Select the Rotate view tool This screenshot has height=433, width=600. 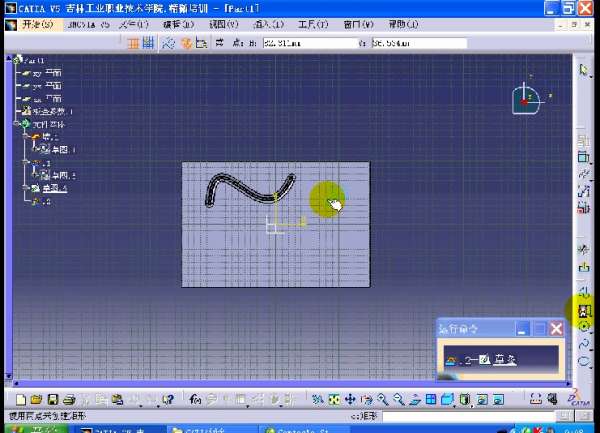367,400
